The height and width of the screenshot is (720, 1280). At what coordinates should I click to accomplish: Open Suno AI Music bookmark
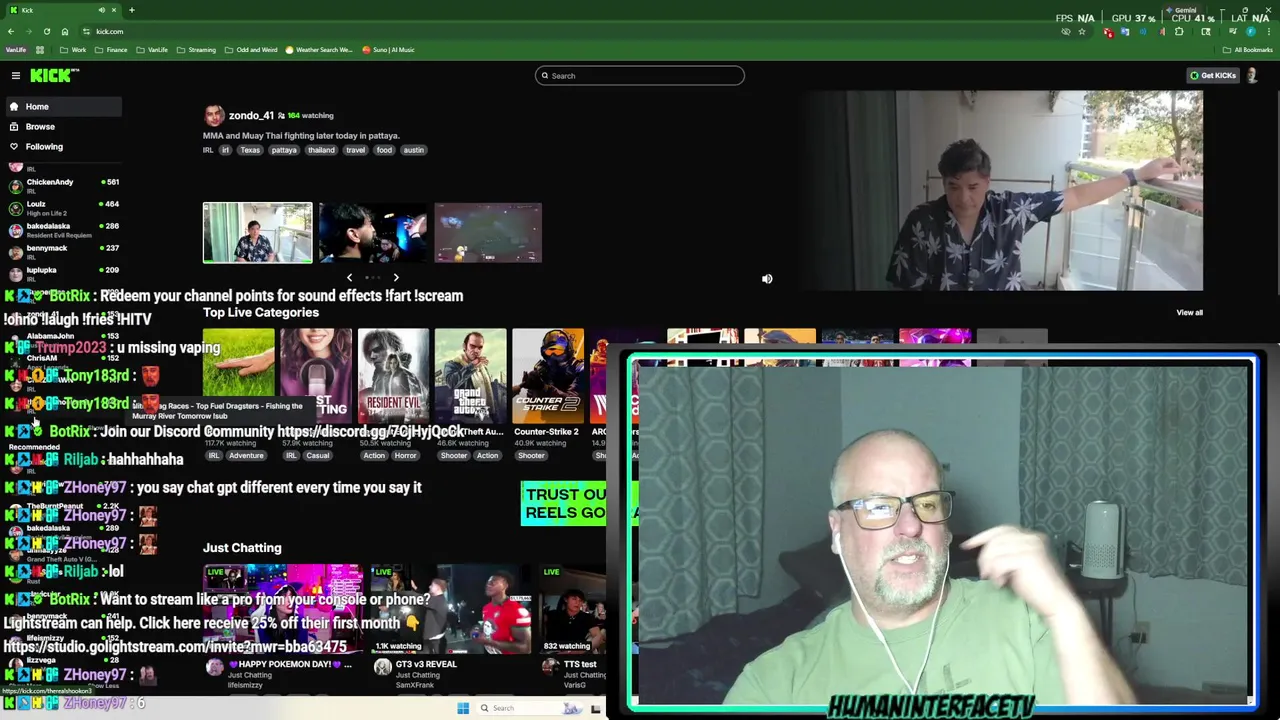pyautogui.click(x=388, y=50)
